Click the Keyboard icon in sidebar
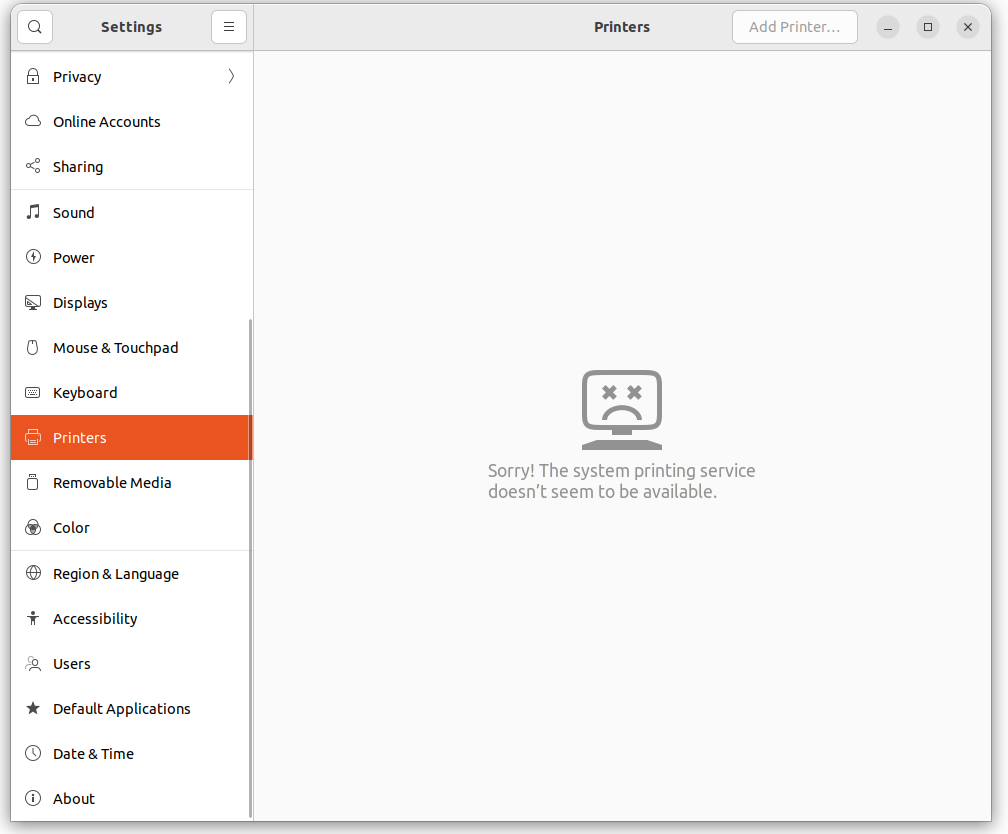Image resolution: width=1008 pixels, height=834 pixels. pyautogui.click(x=33, y=392)
